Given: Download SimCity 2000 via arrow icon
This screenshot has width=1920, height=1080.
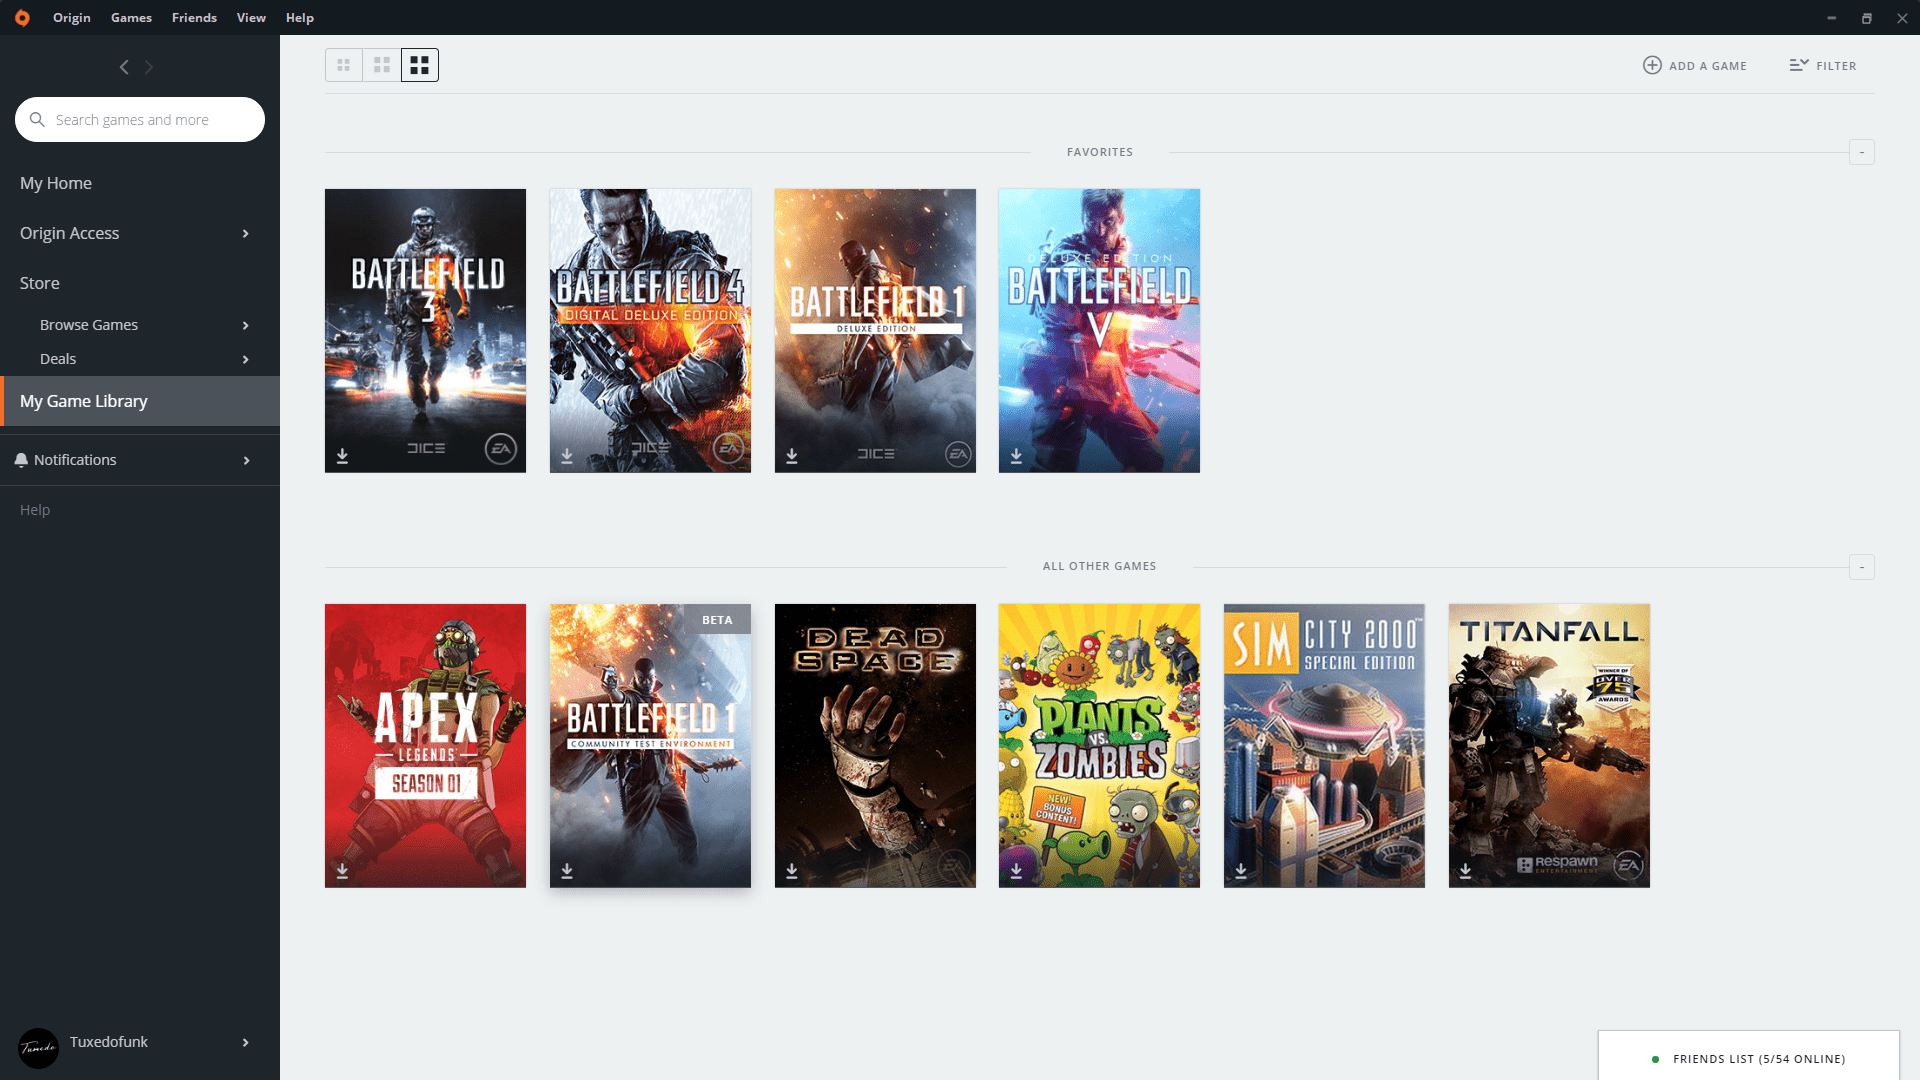Looking at the screenshot, I should pos(1241,871).
